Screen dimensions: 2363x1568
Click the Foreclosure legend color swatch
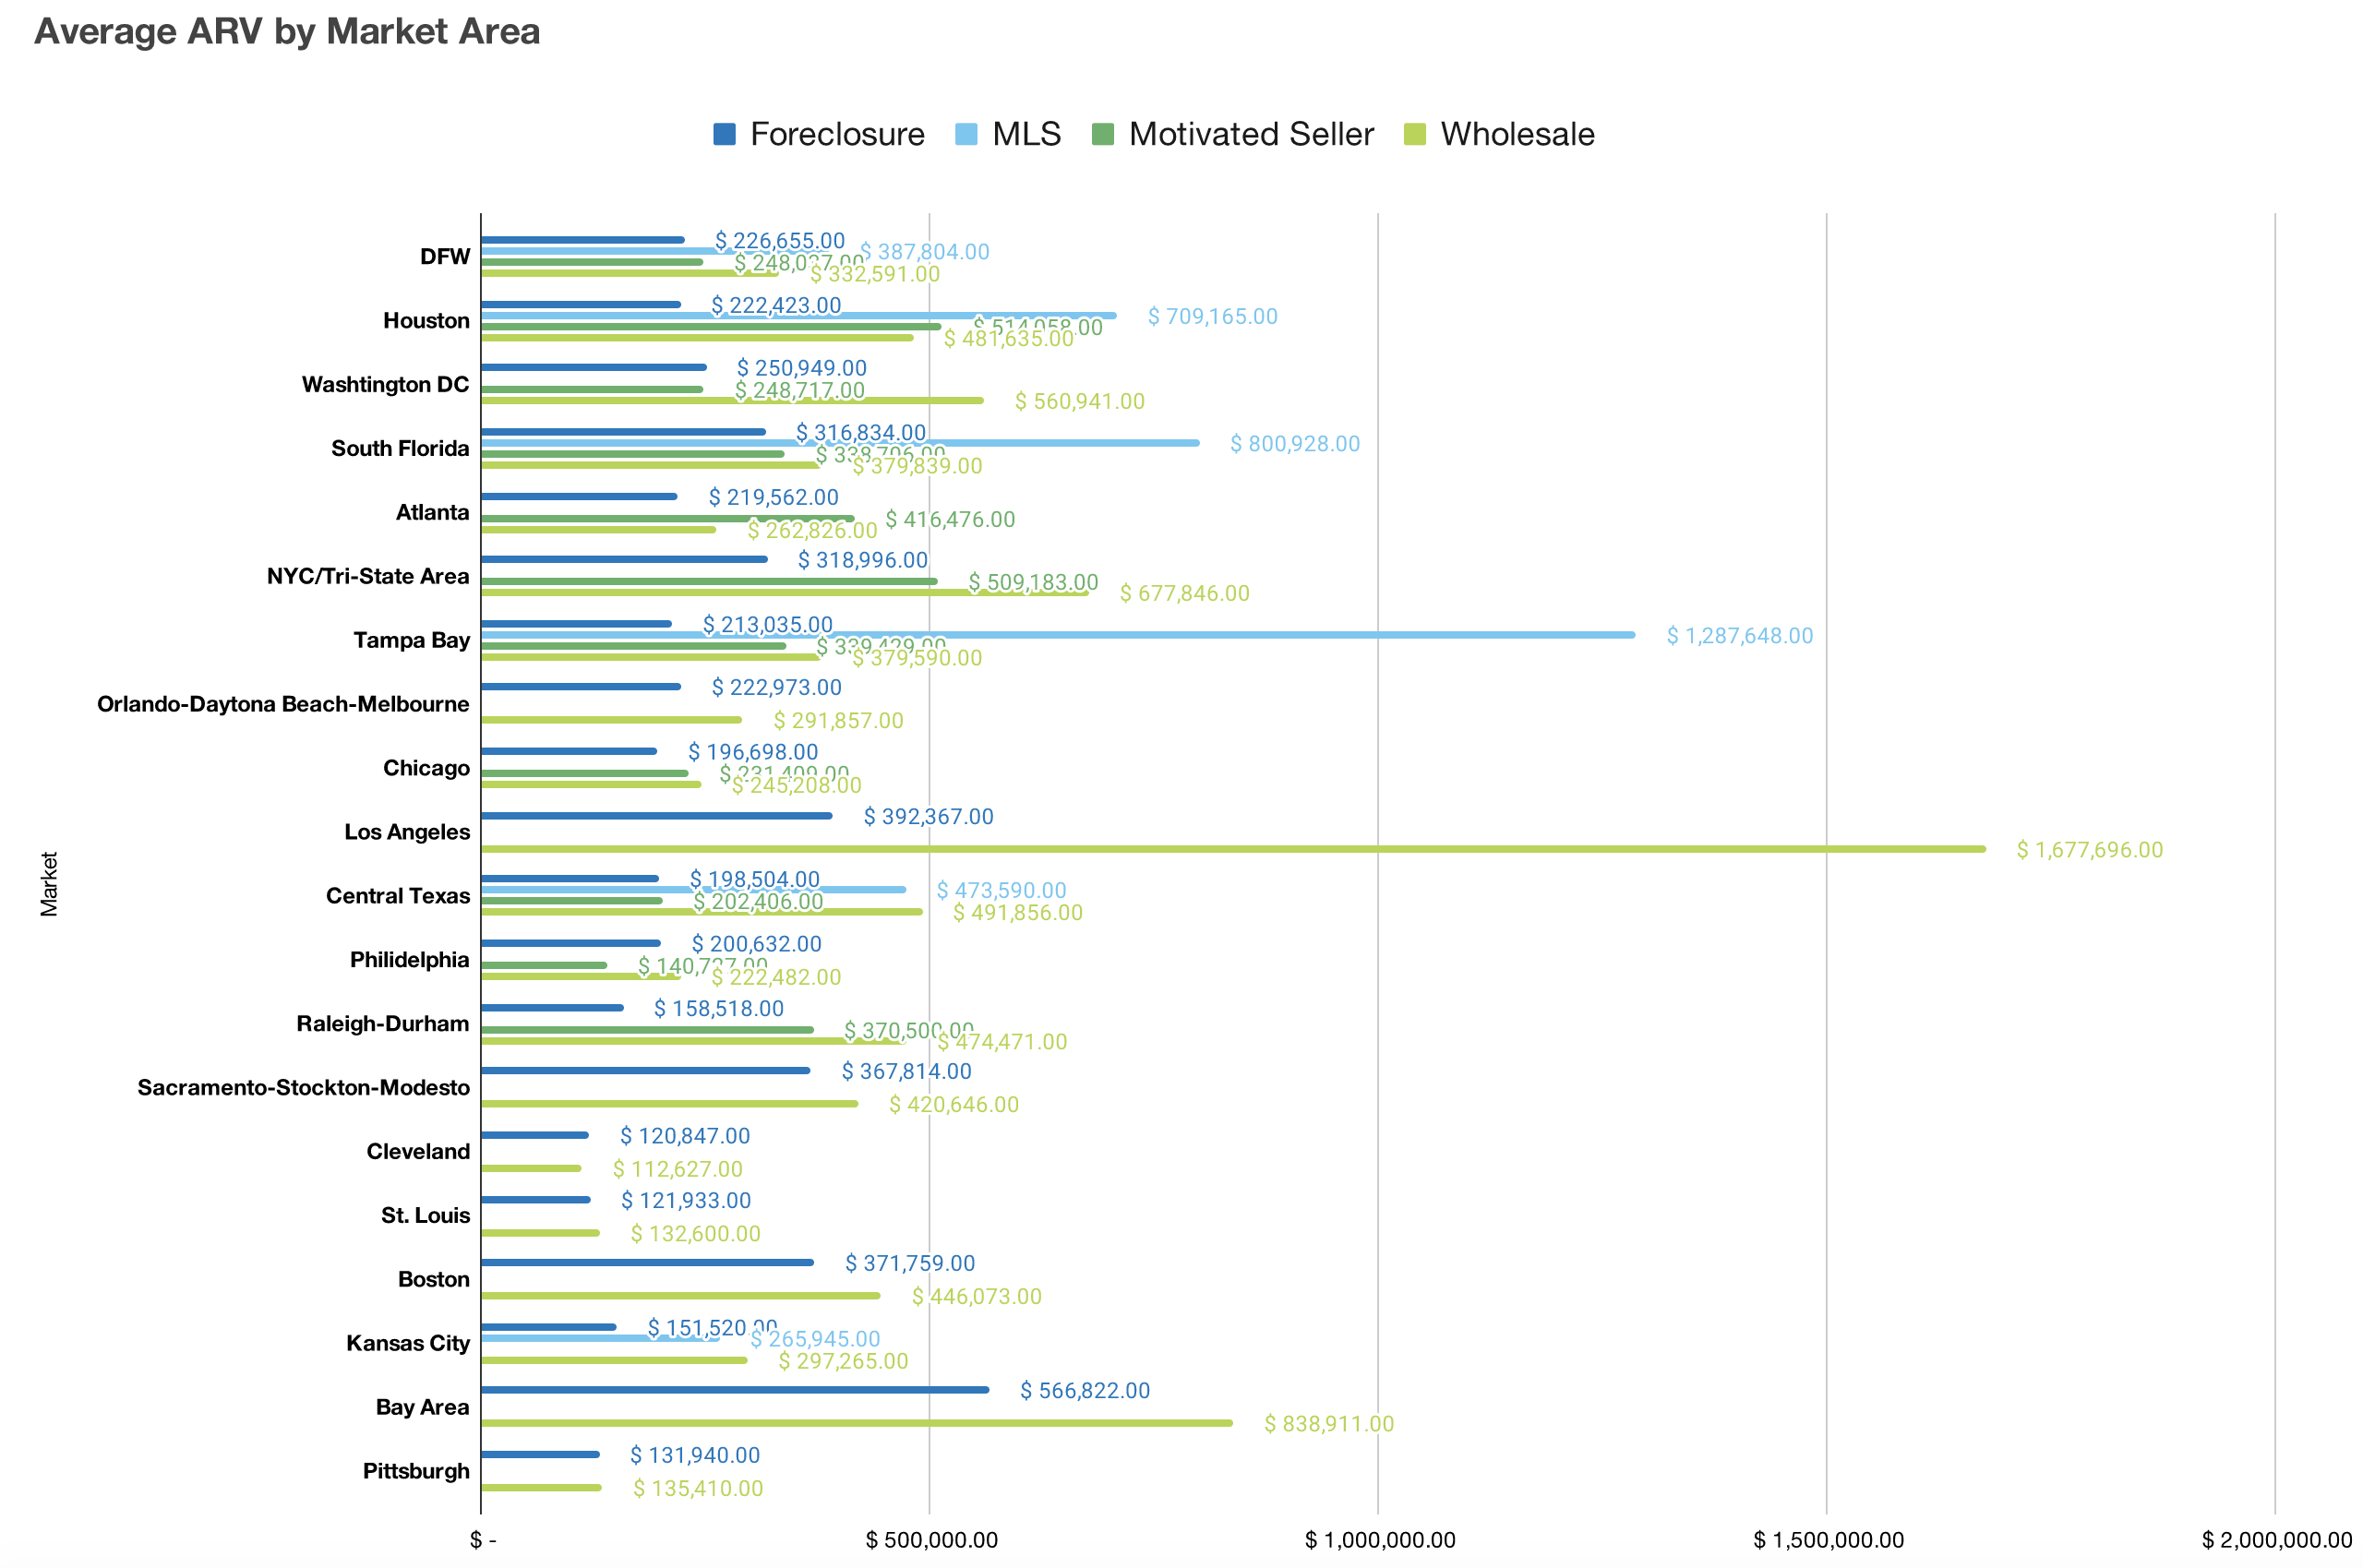click(724, 134)
